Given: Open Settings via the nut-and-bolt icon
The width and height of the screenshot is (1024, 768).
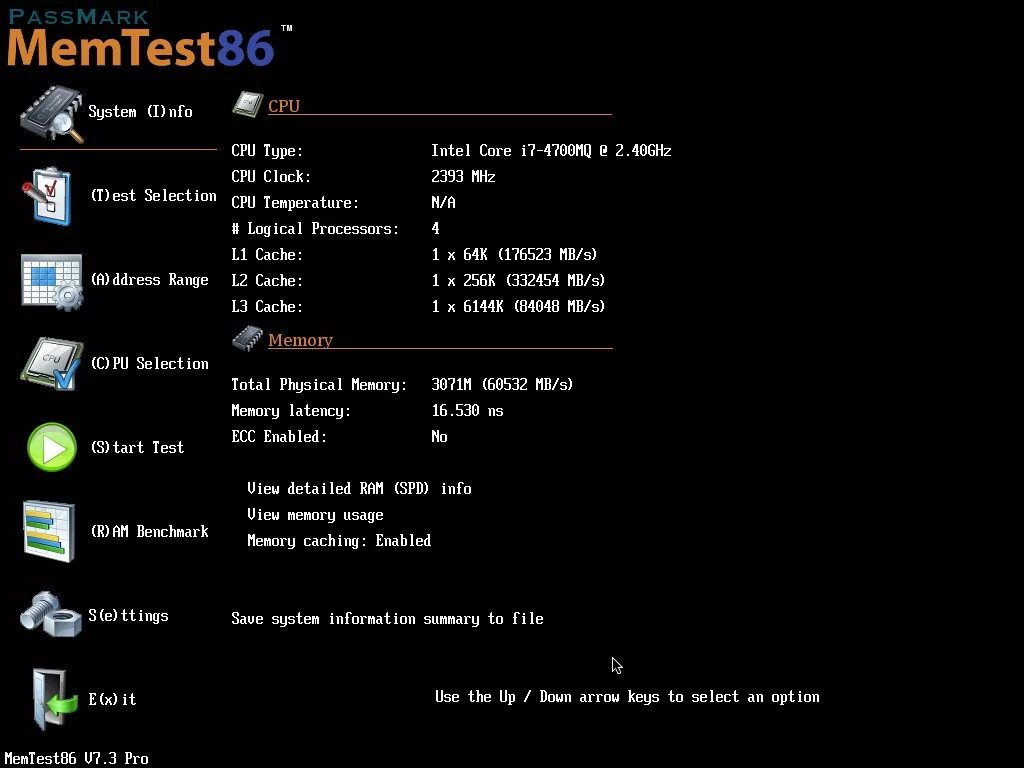Looking at the screenshot, I should (x=52, y=614).
